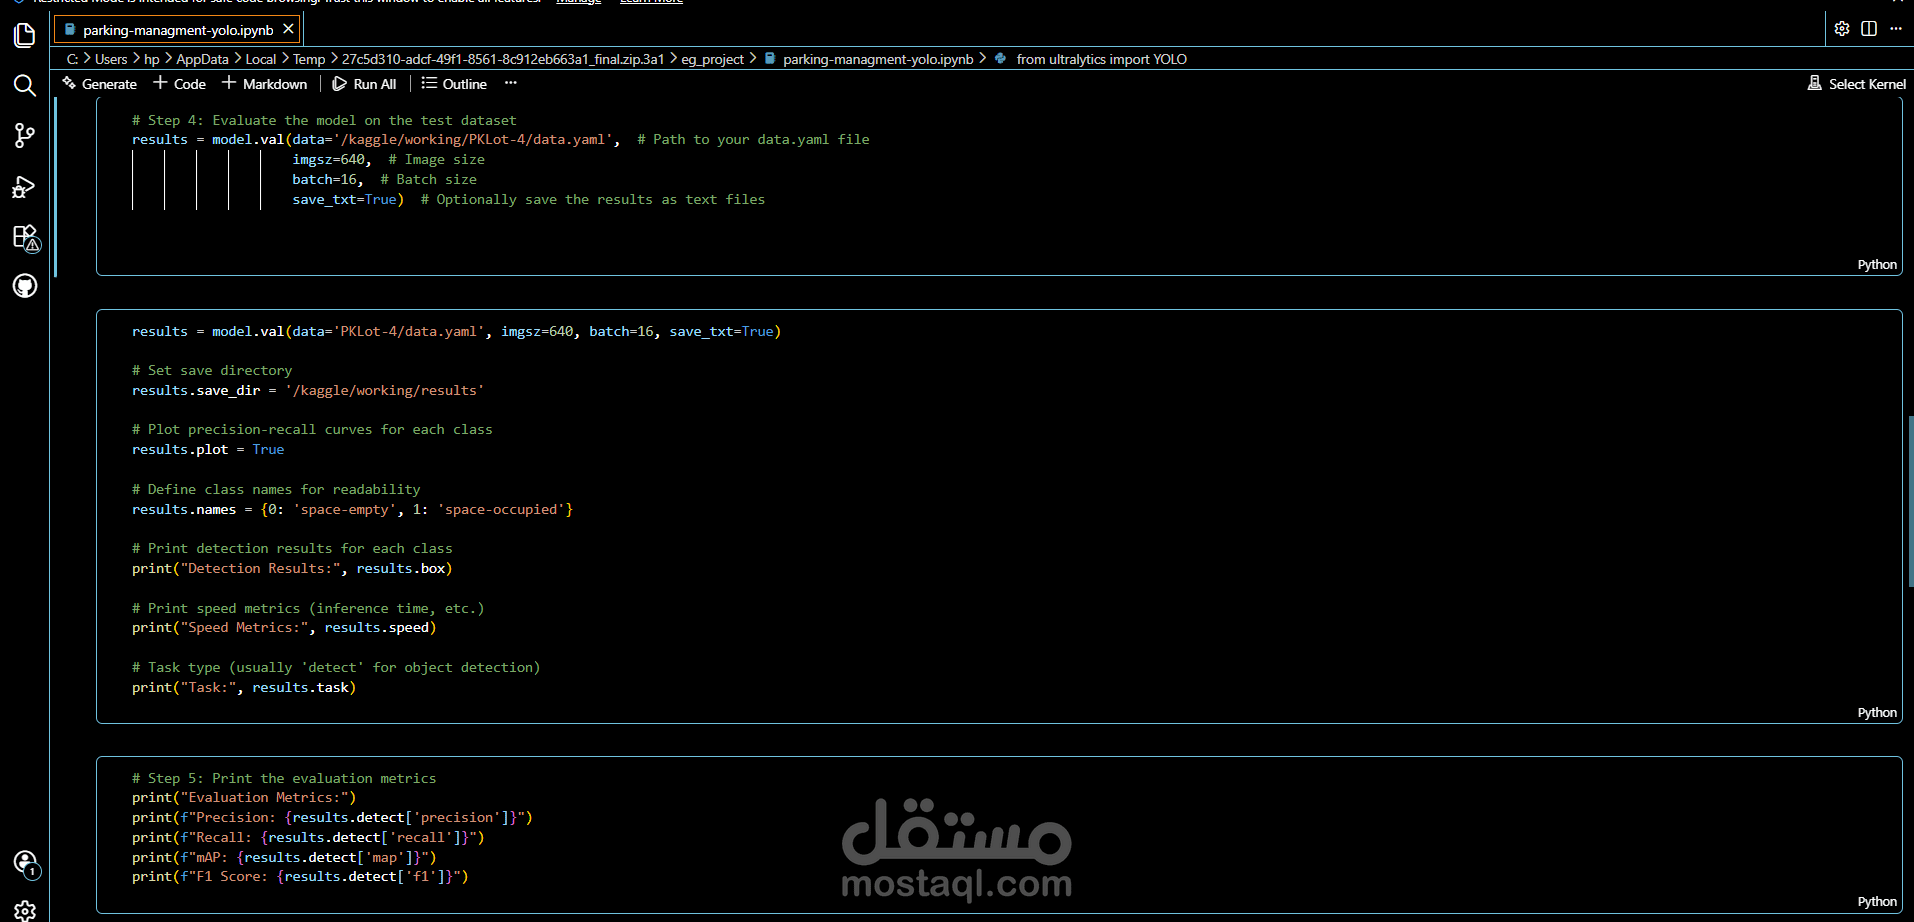This screenshot has width=1914, height=922.
Task: Open the Run and Debug view
Action: tap(25, 187)
